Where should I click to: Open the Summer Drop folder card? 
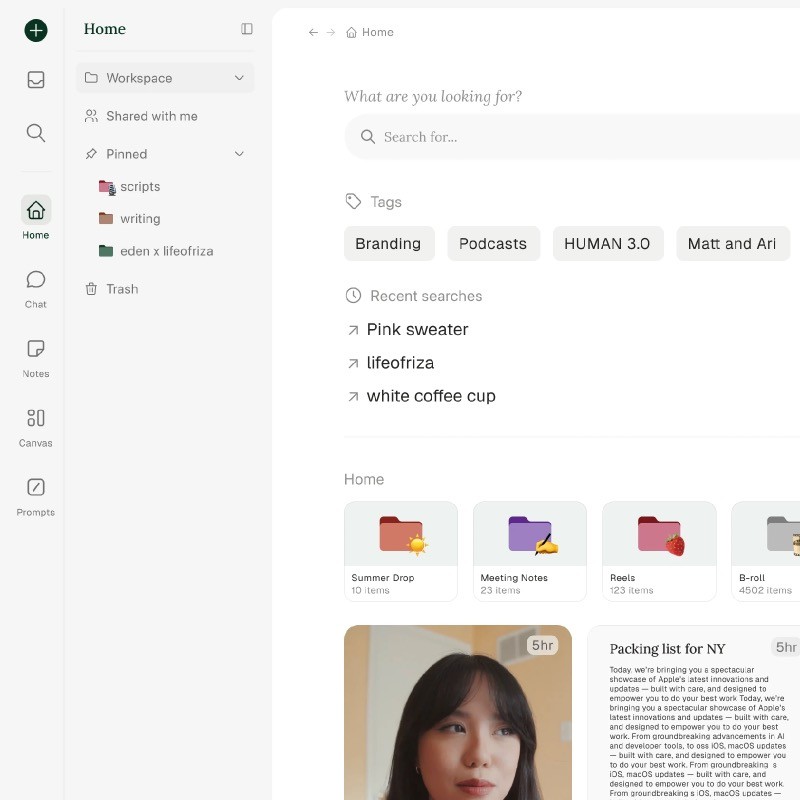coord(401,551)
